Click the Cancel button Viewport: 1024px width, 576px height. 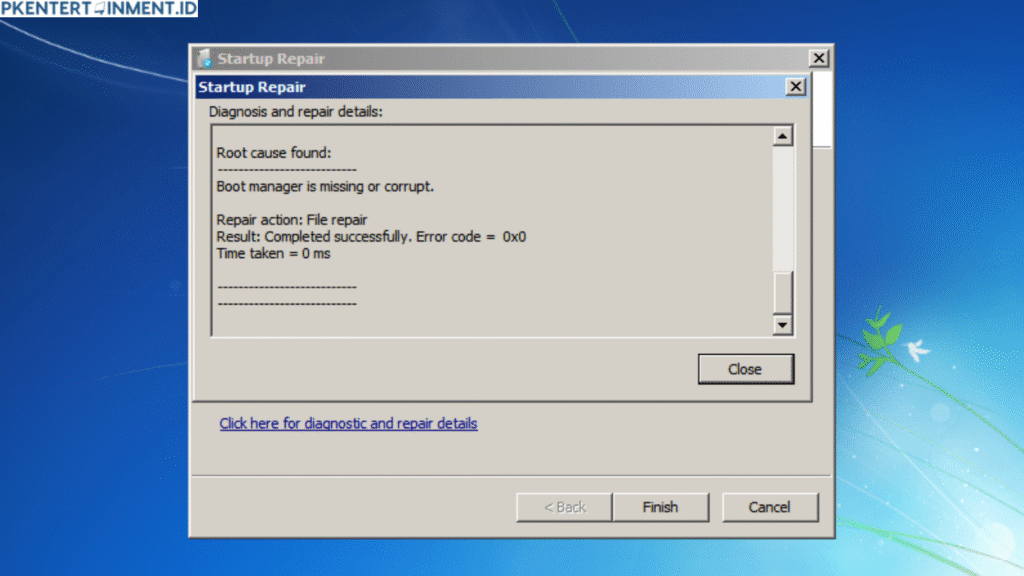pos(770,507)
